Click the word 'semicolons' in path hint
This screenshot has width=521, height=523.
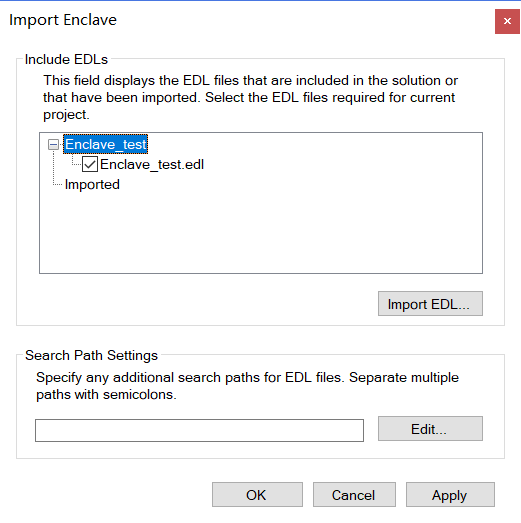click(x=139, y=395)
